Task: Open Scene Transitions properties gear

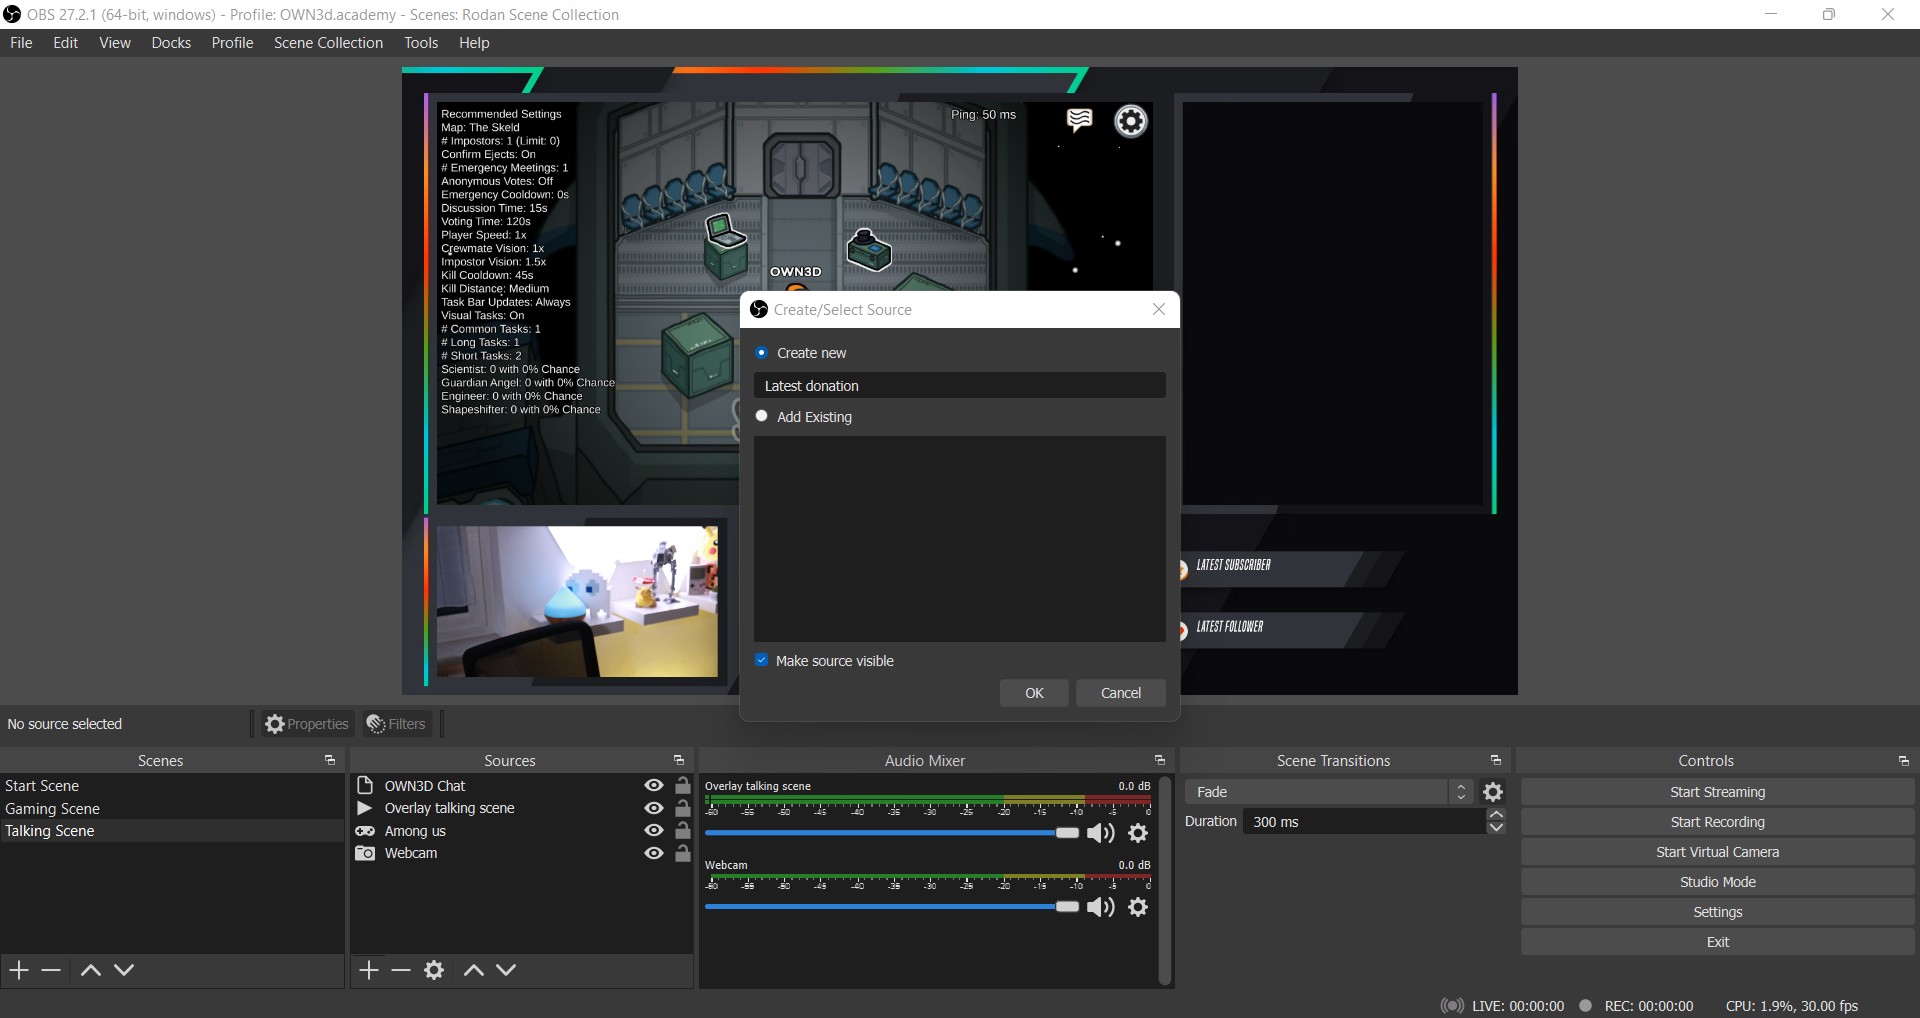Action: (x=1493, y=792)
